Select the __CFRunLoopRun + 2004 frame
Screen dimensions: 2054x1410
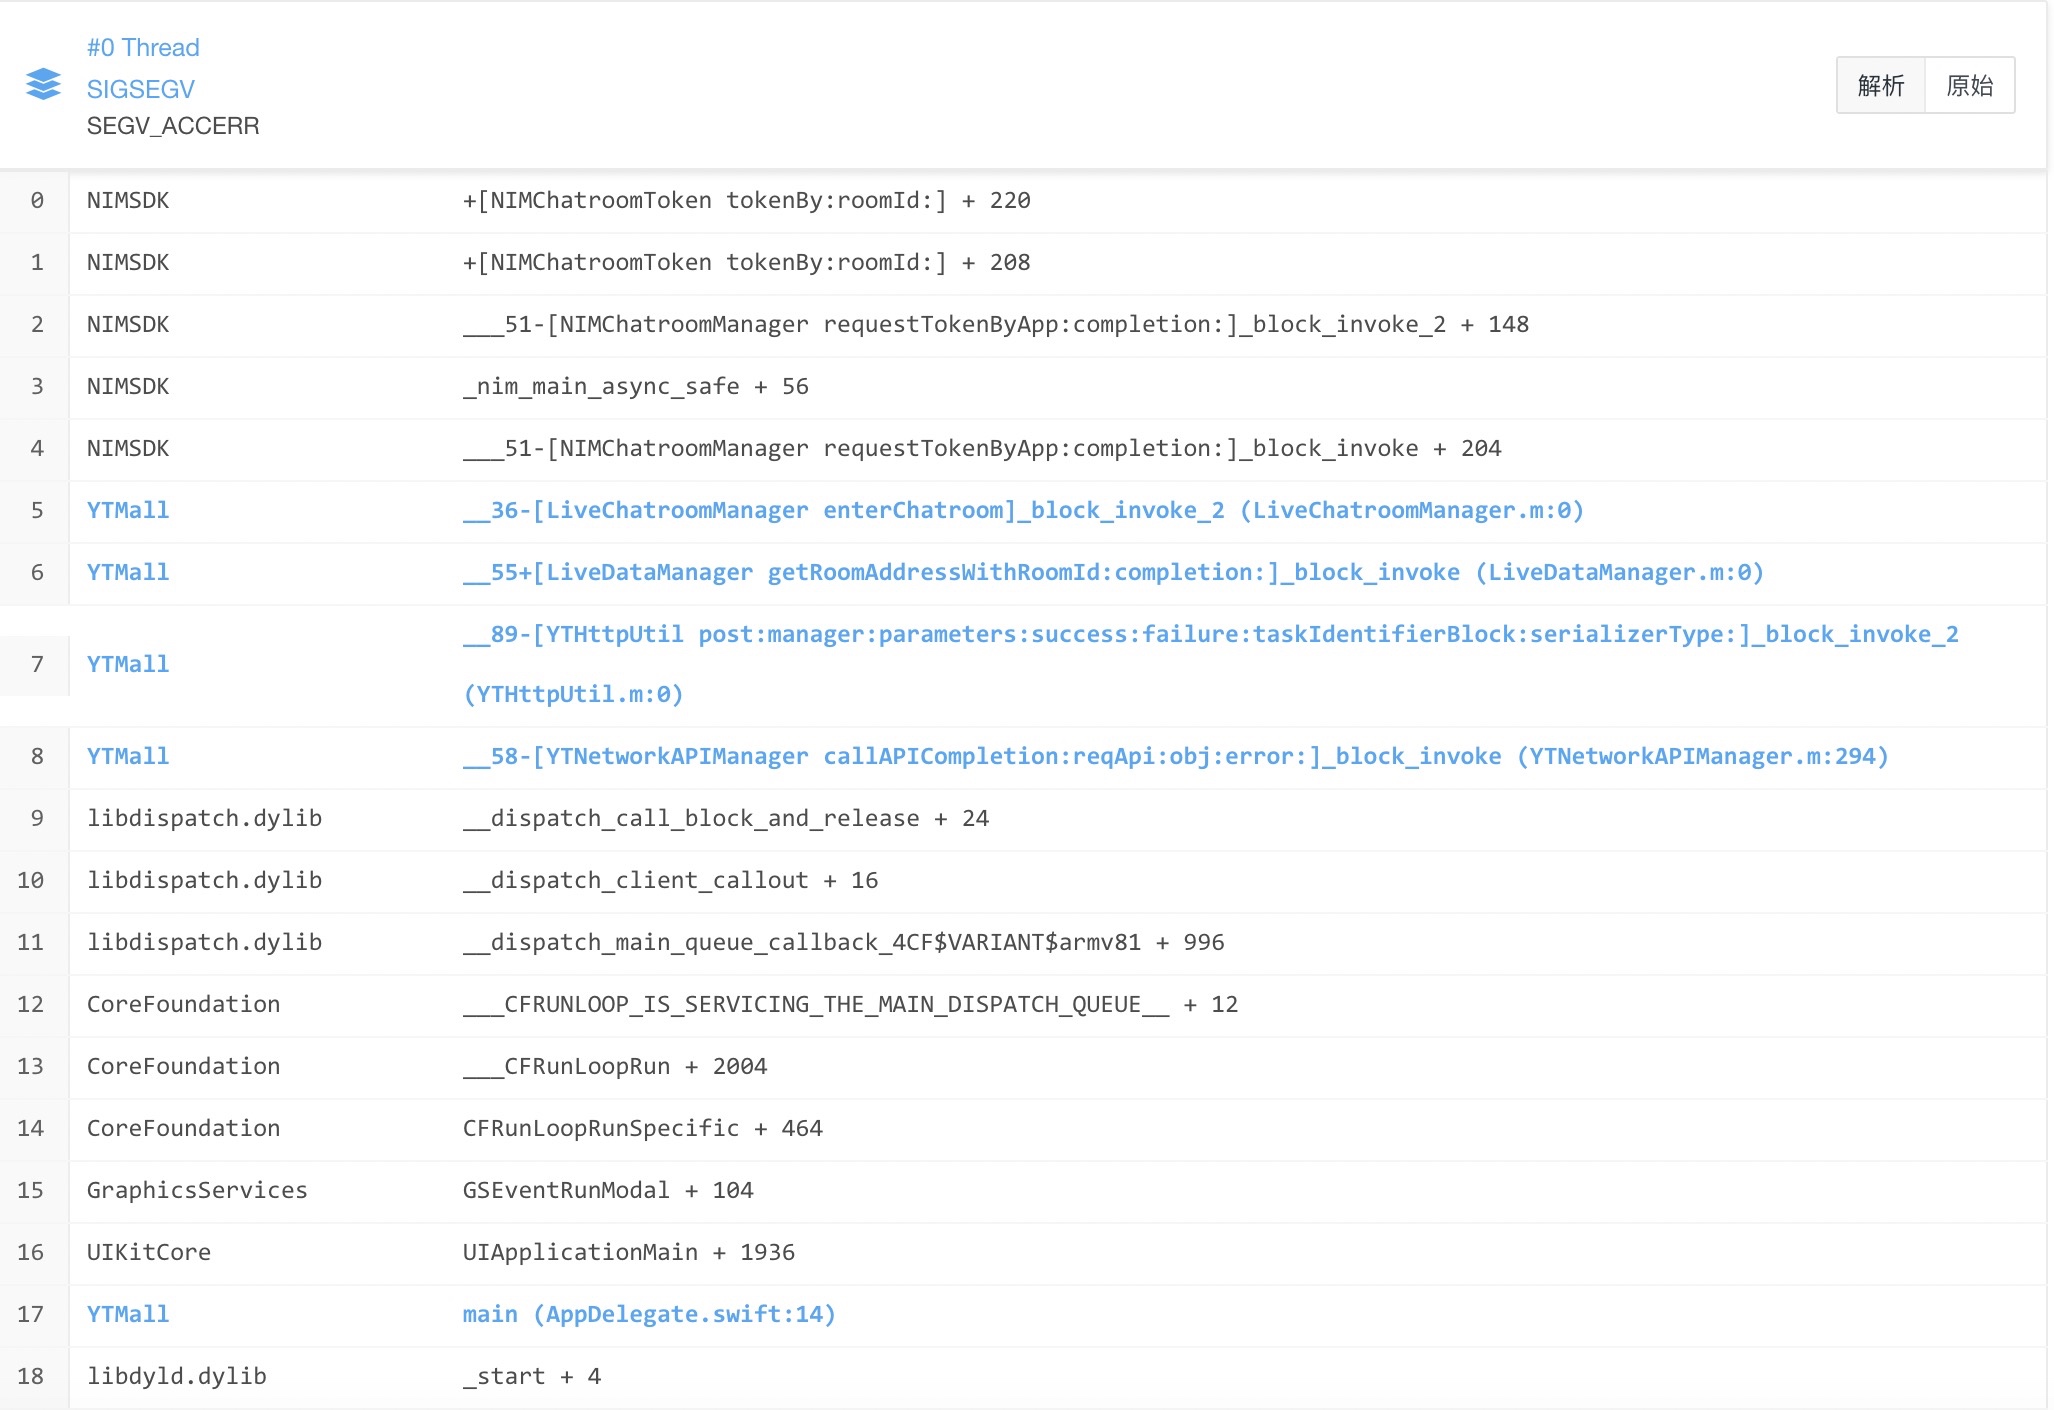614,1067
